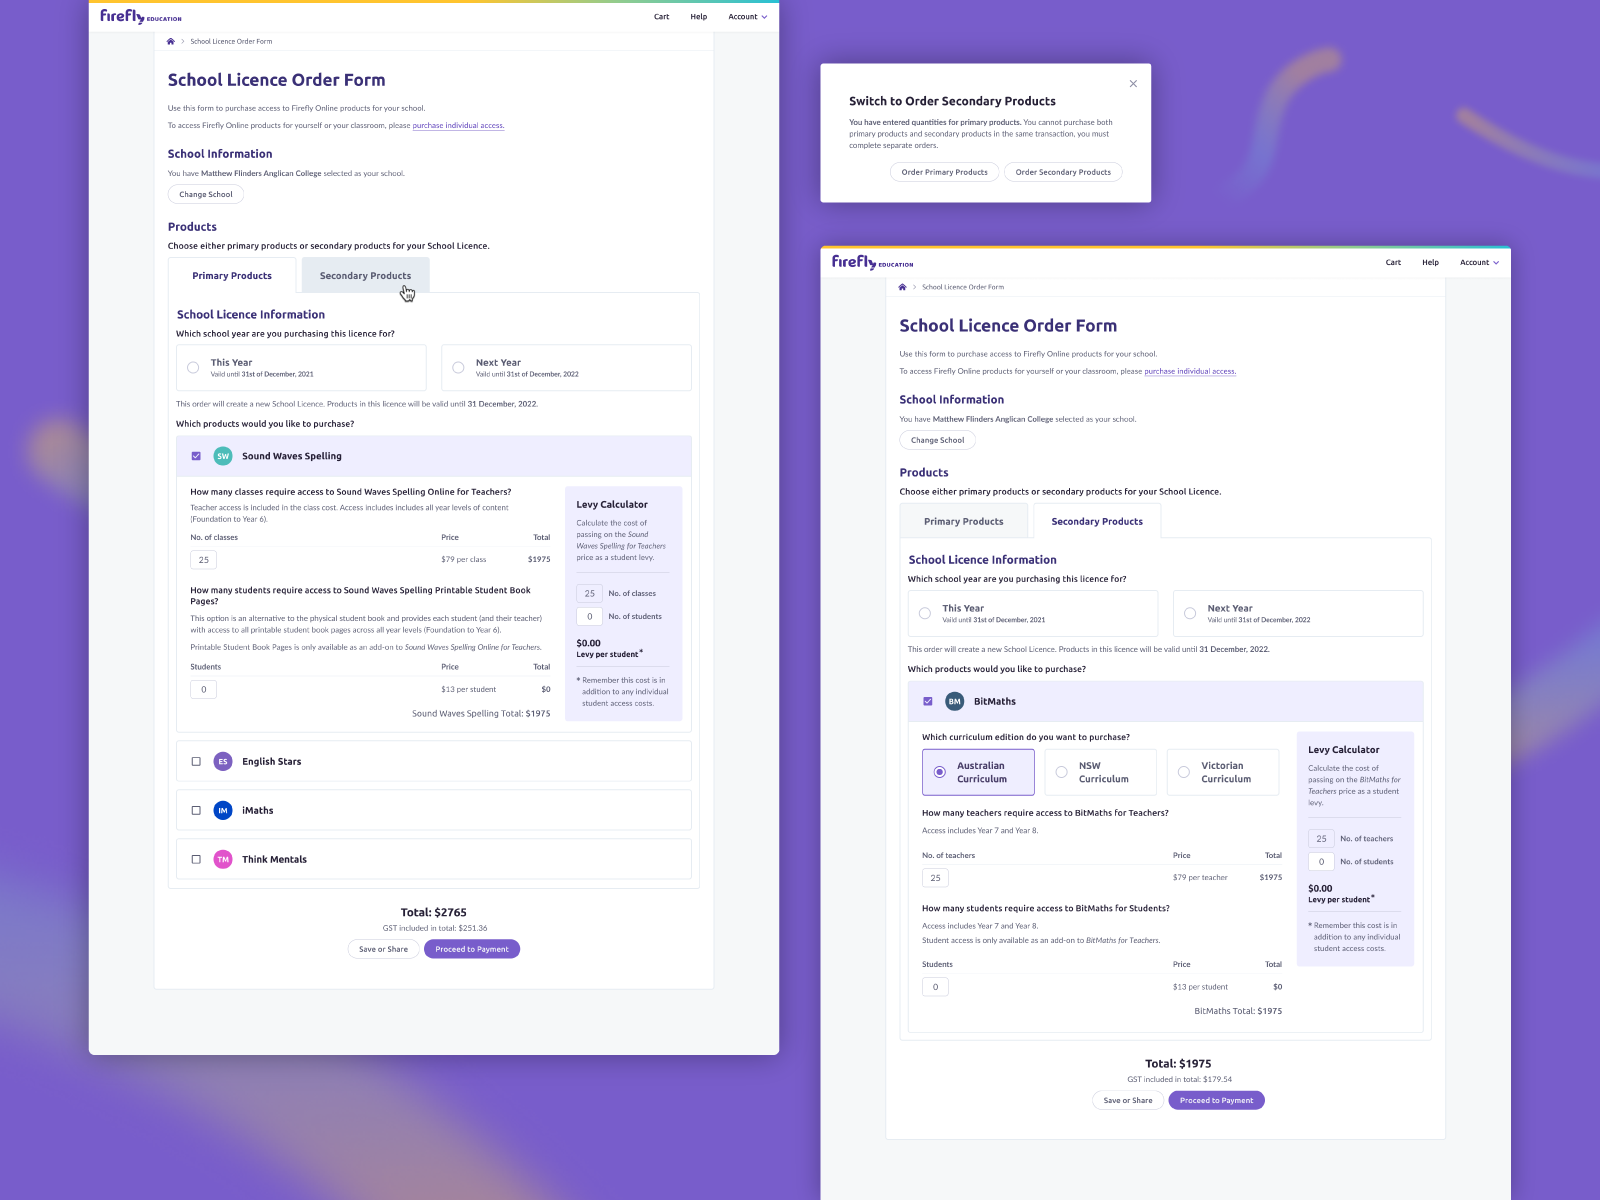Select Secondary Products tab in right window
The height and width of the screenshot is (1200, 1600).
tap(1097, 521)
